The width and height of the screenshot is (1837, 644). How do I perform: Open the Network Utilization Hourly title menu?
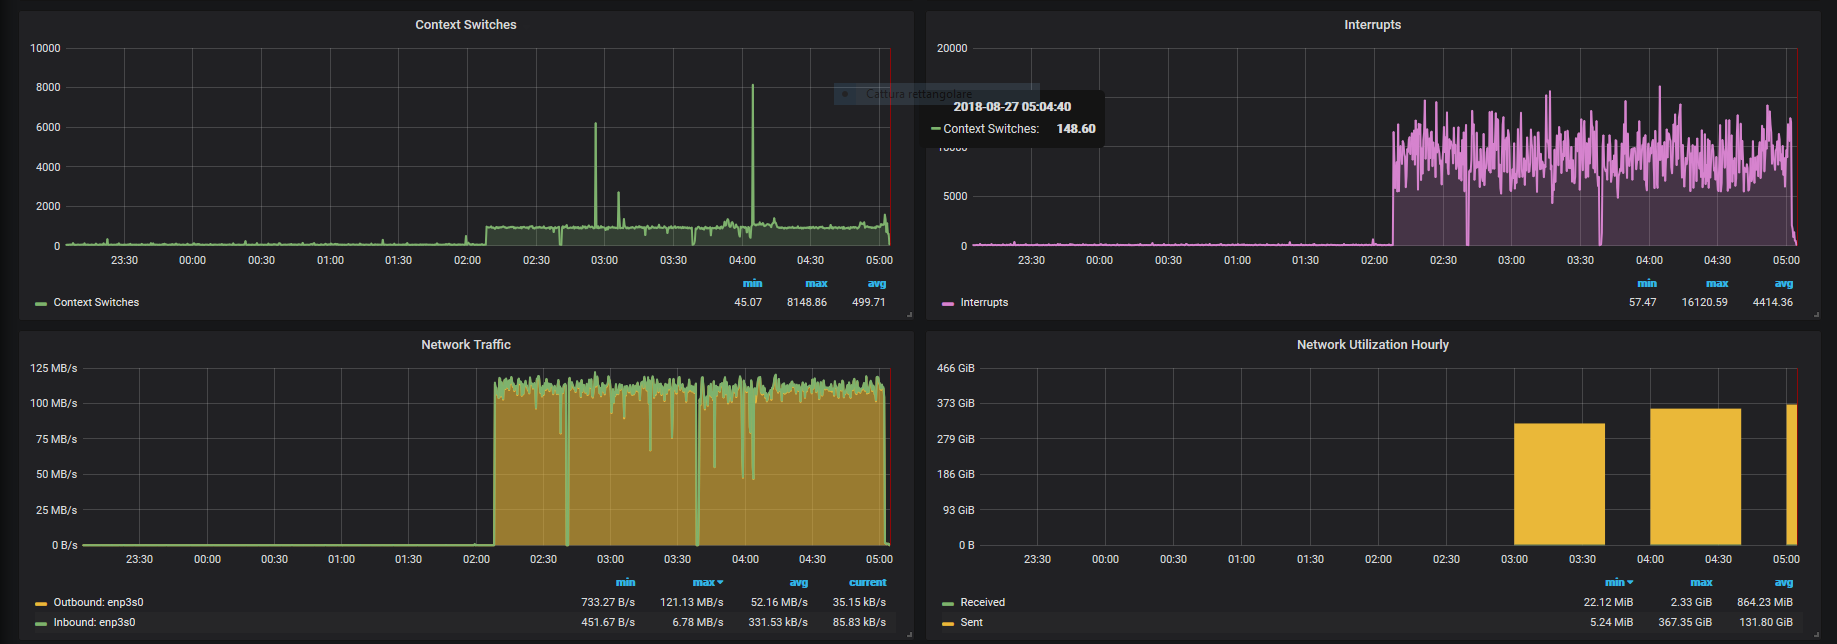tap(1372, 345)
